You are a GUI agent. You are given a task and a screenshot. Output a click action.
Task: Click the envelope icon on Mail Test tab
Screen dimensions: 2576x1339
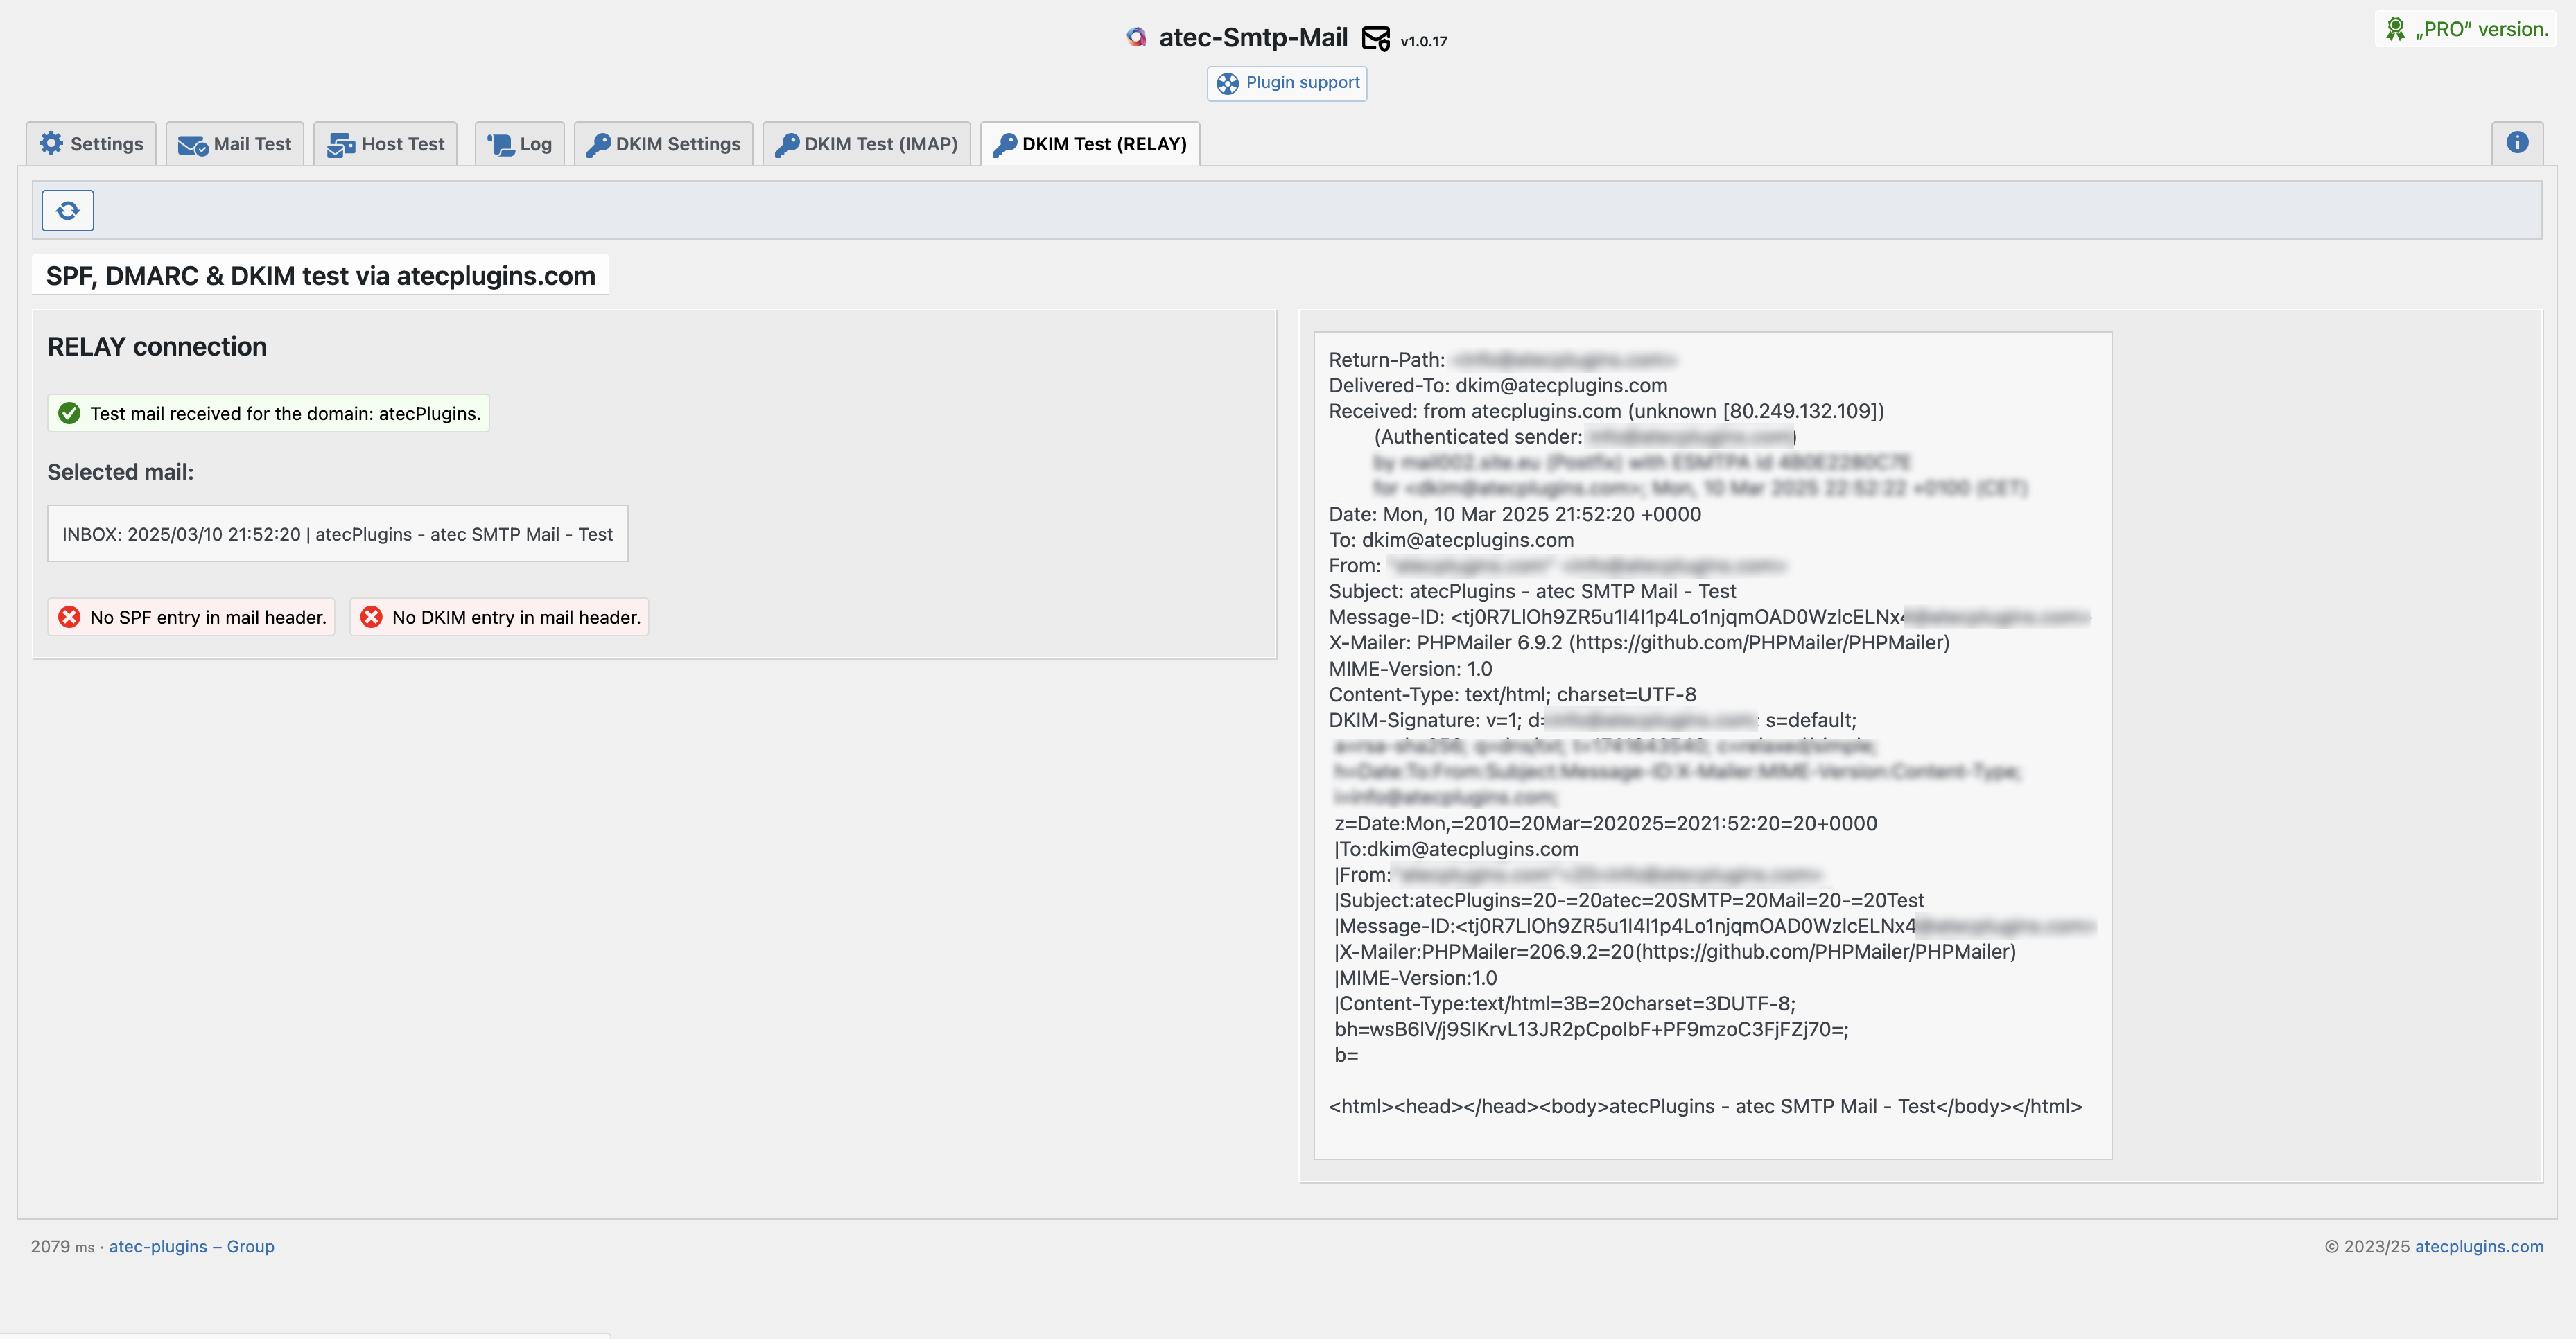coord(192,145)
